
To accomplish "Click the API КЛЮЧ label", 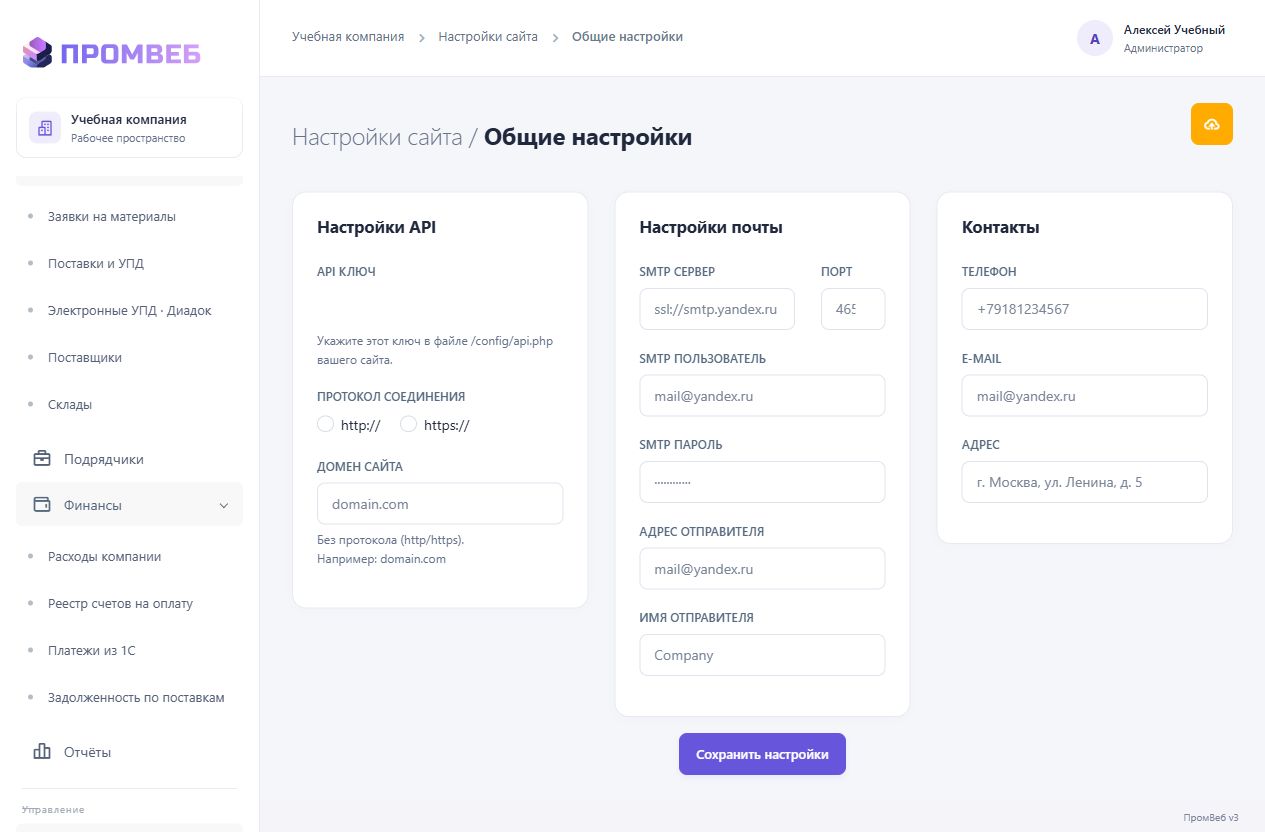I will (x=346, y=272).
